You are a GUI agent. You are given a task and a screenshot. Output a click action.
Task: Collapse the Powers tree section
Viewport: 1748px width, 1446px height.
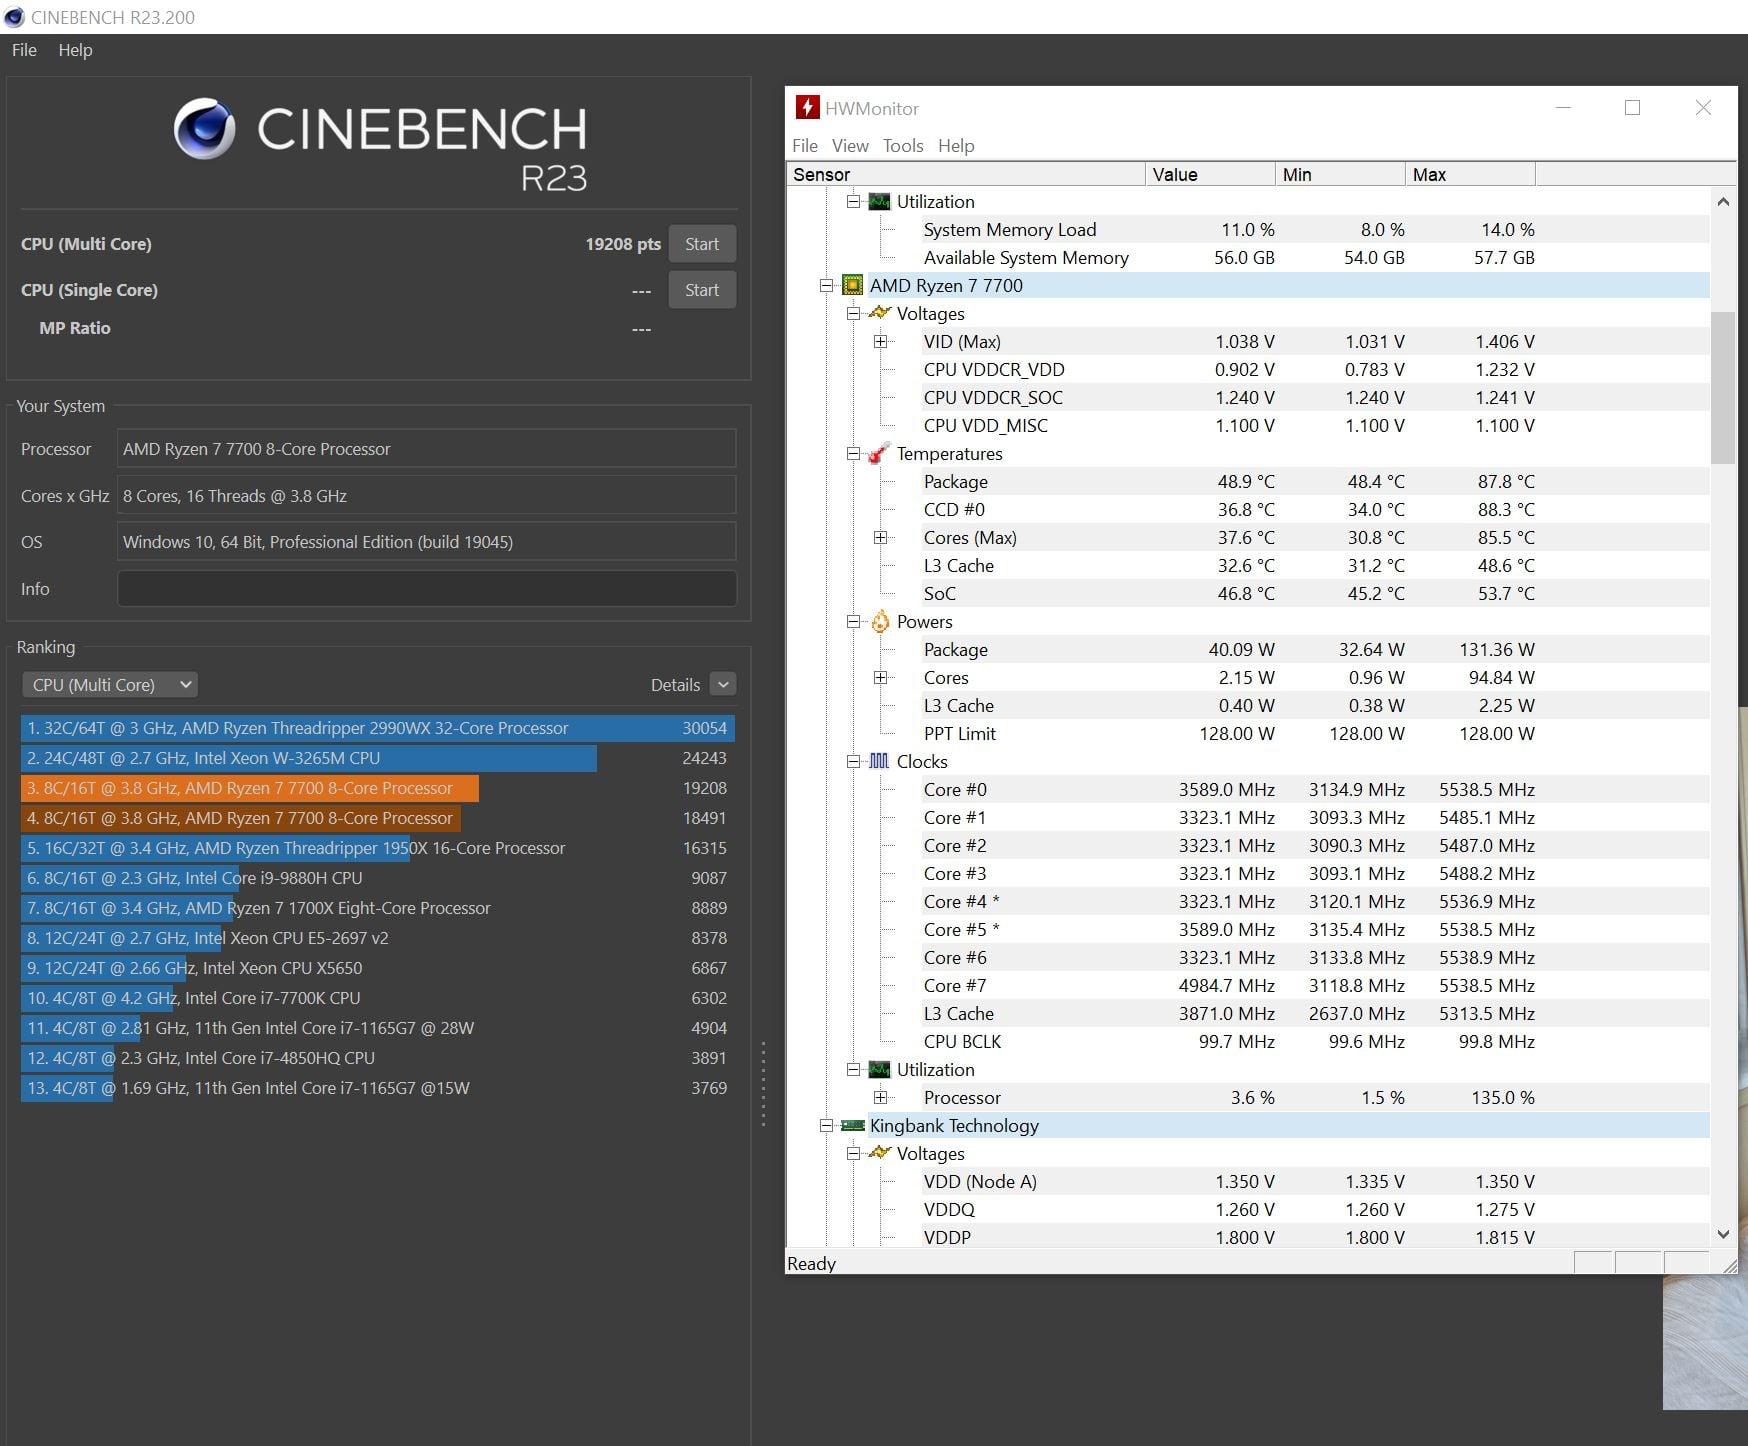coord(853,621)
